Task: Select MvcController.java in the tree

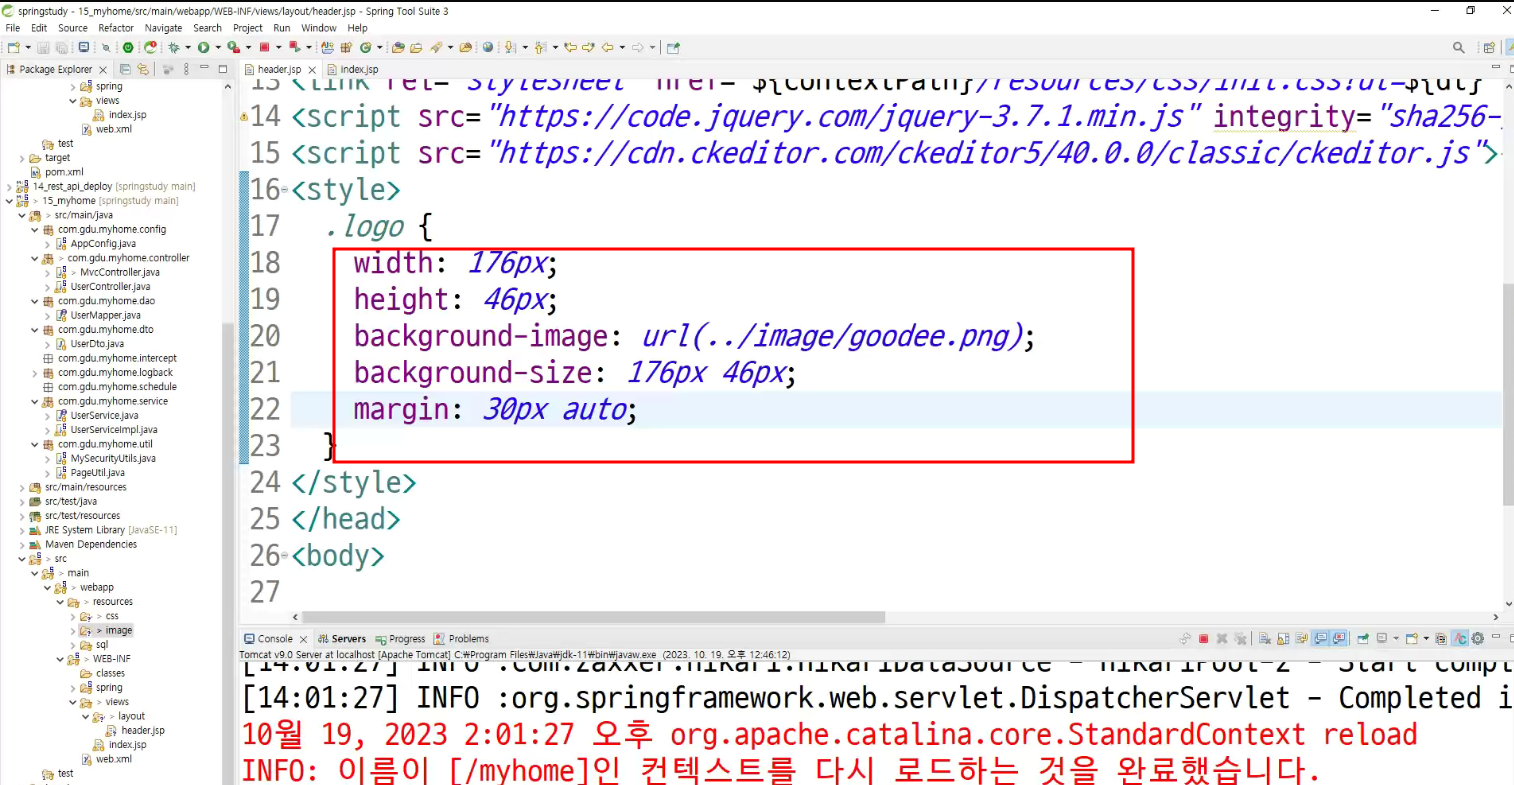Action: tap(119, 272)
